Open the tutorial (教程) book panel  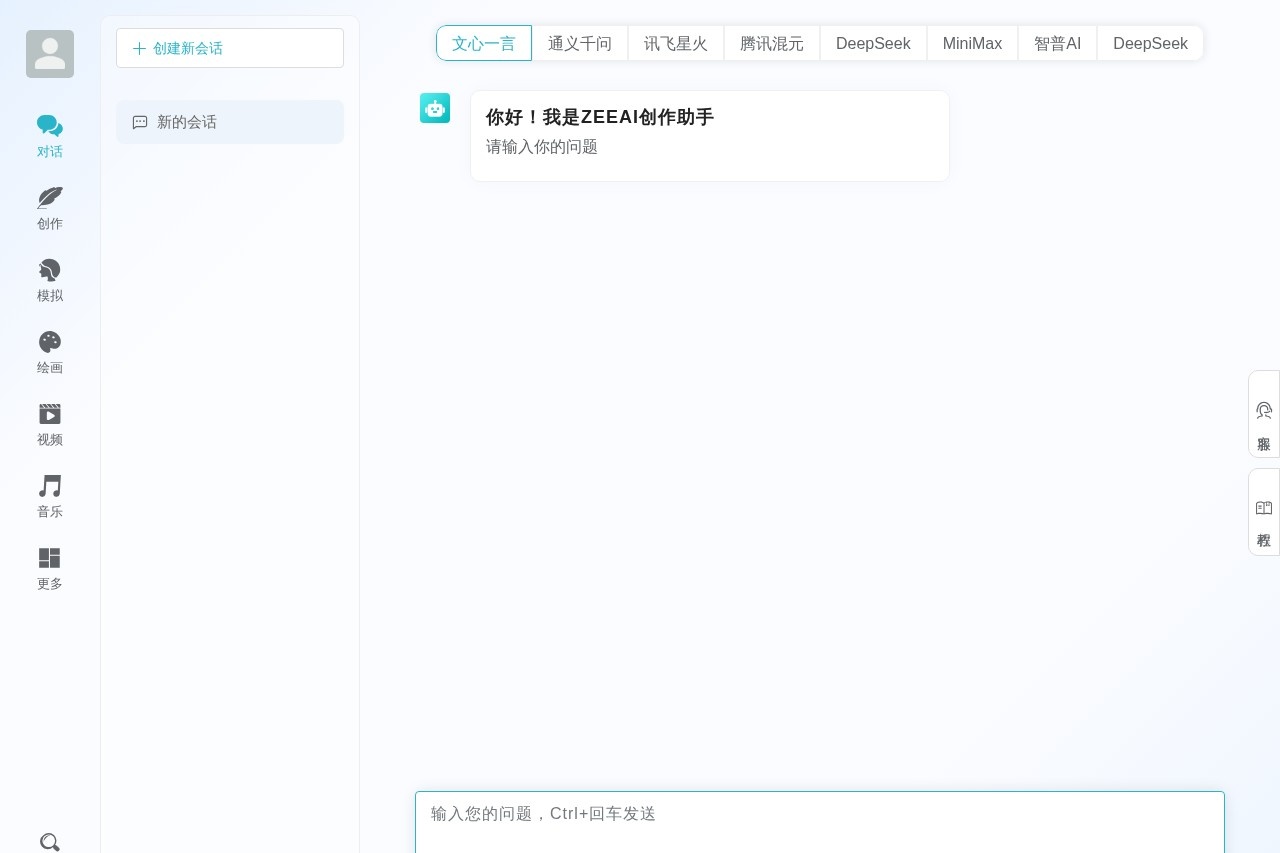coord(1264,512)
